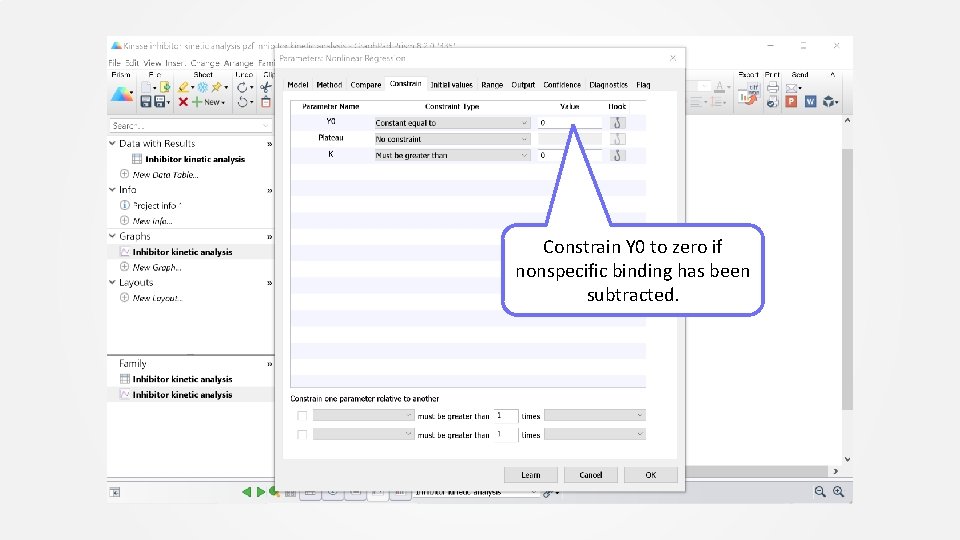
Task: Send to Word icon
Action: coord(811,102)
